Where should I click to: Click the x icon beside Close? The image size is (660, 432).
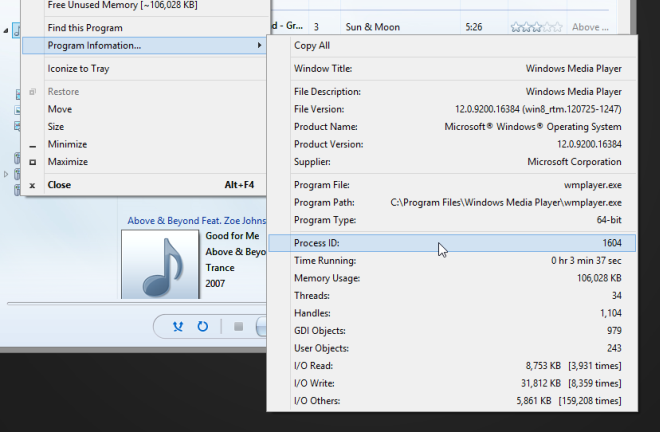point(32,185)
